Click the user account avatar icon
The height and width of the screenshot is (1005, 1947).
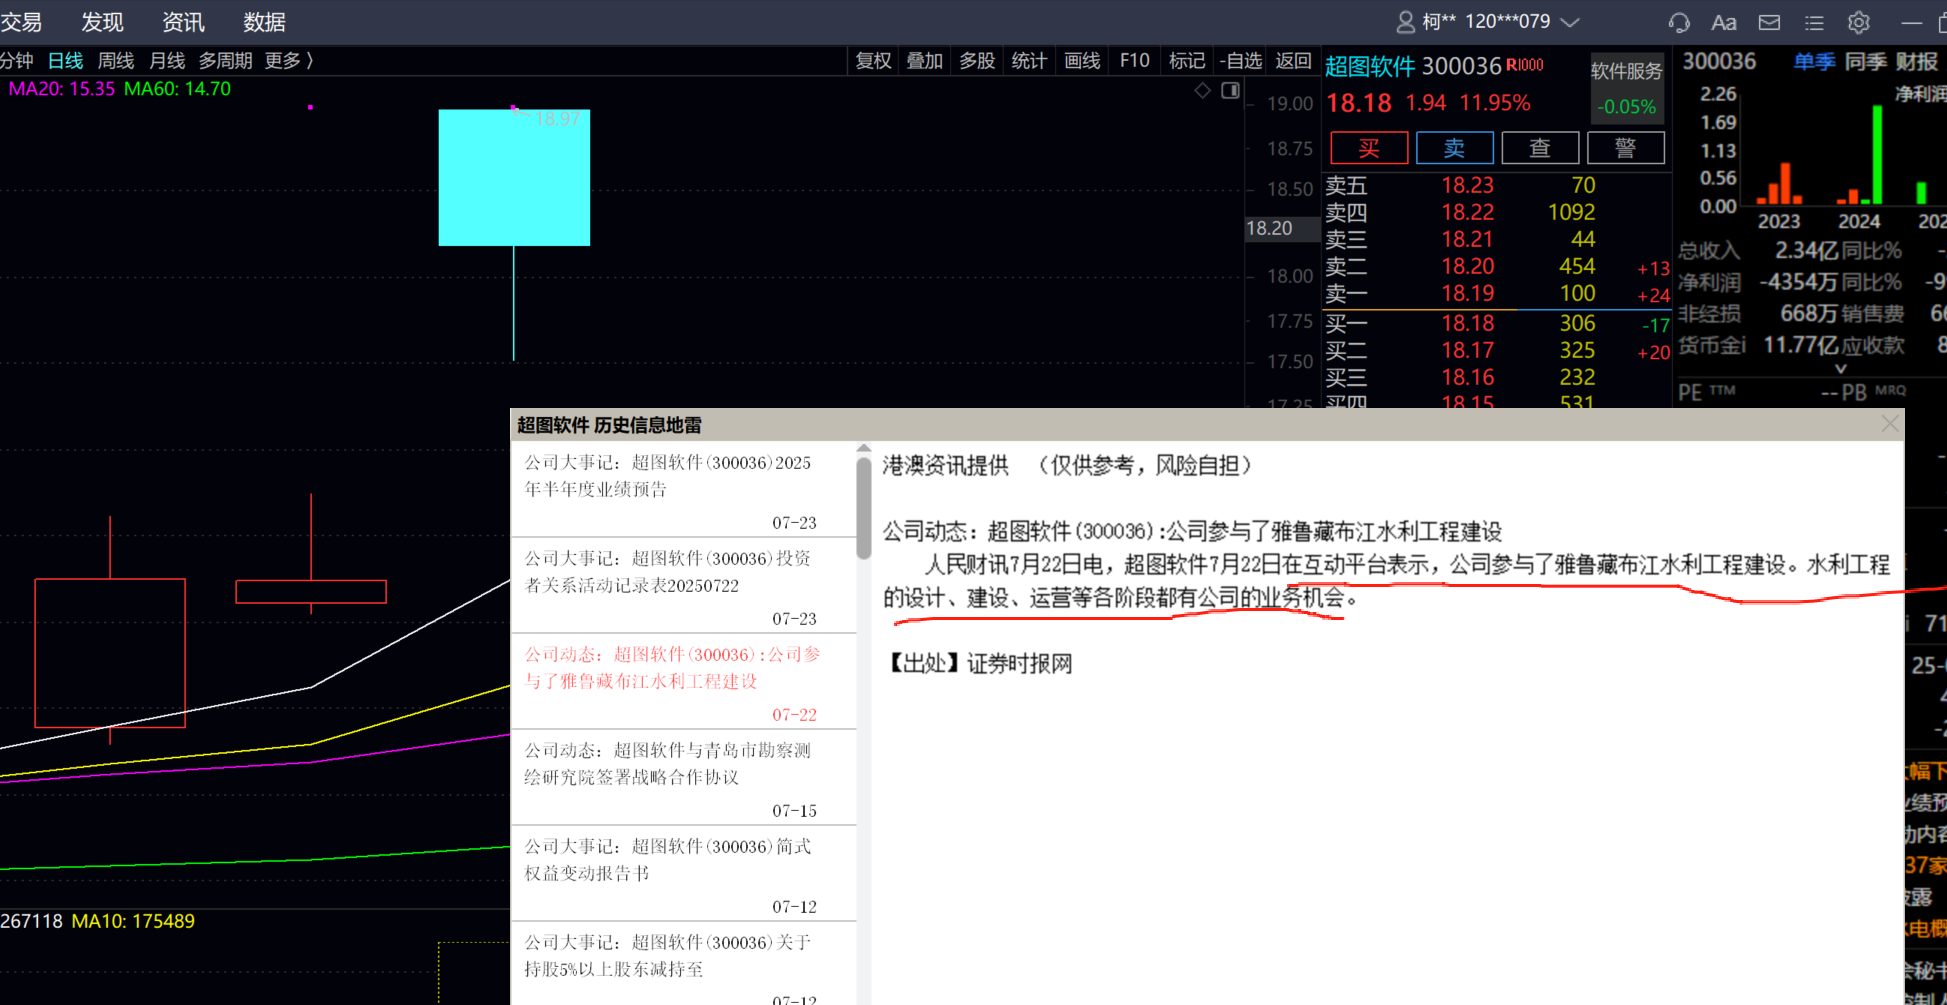[x=1405, y=22]
